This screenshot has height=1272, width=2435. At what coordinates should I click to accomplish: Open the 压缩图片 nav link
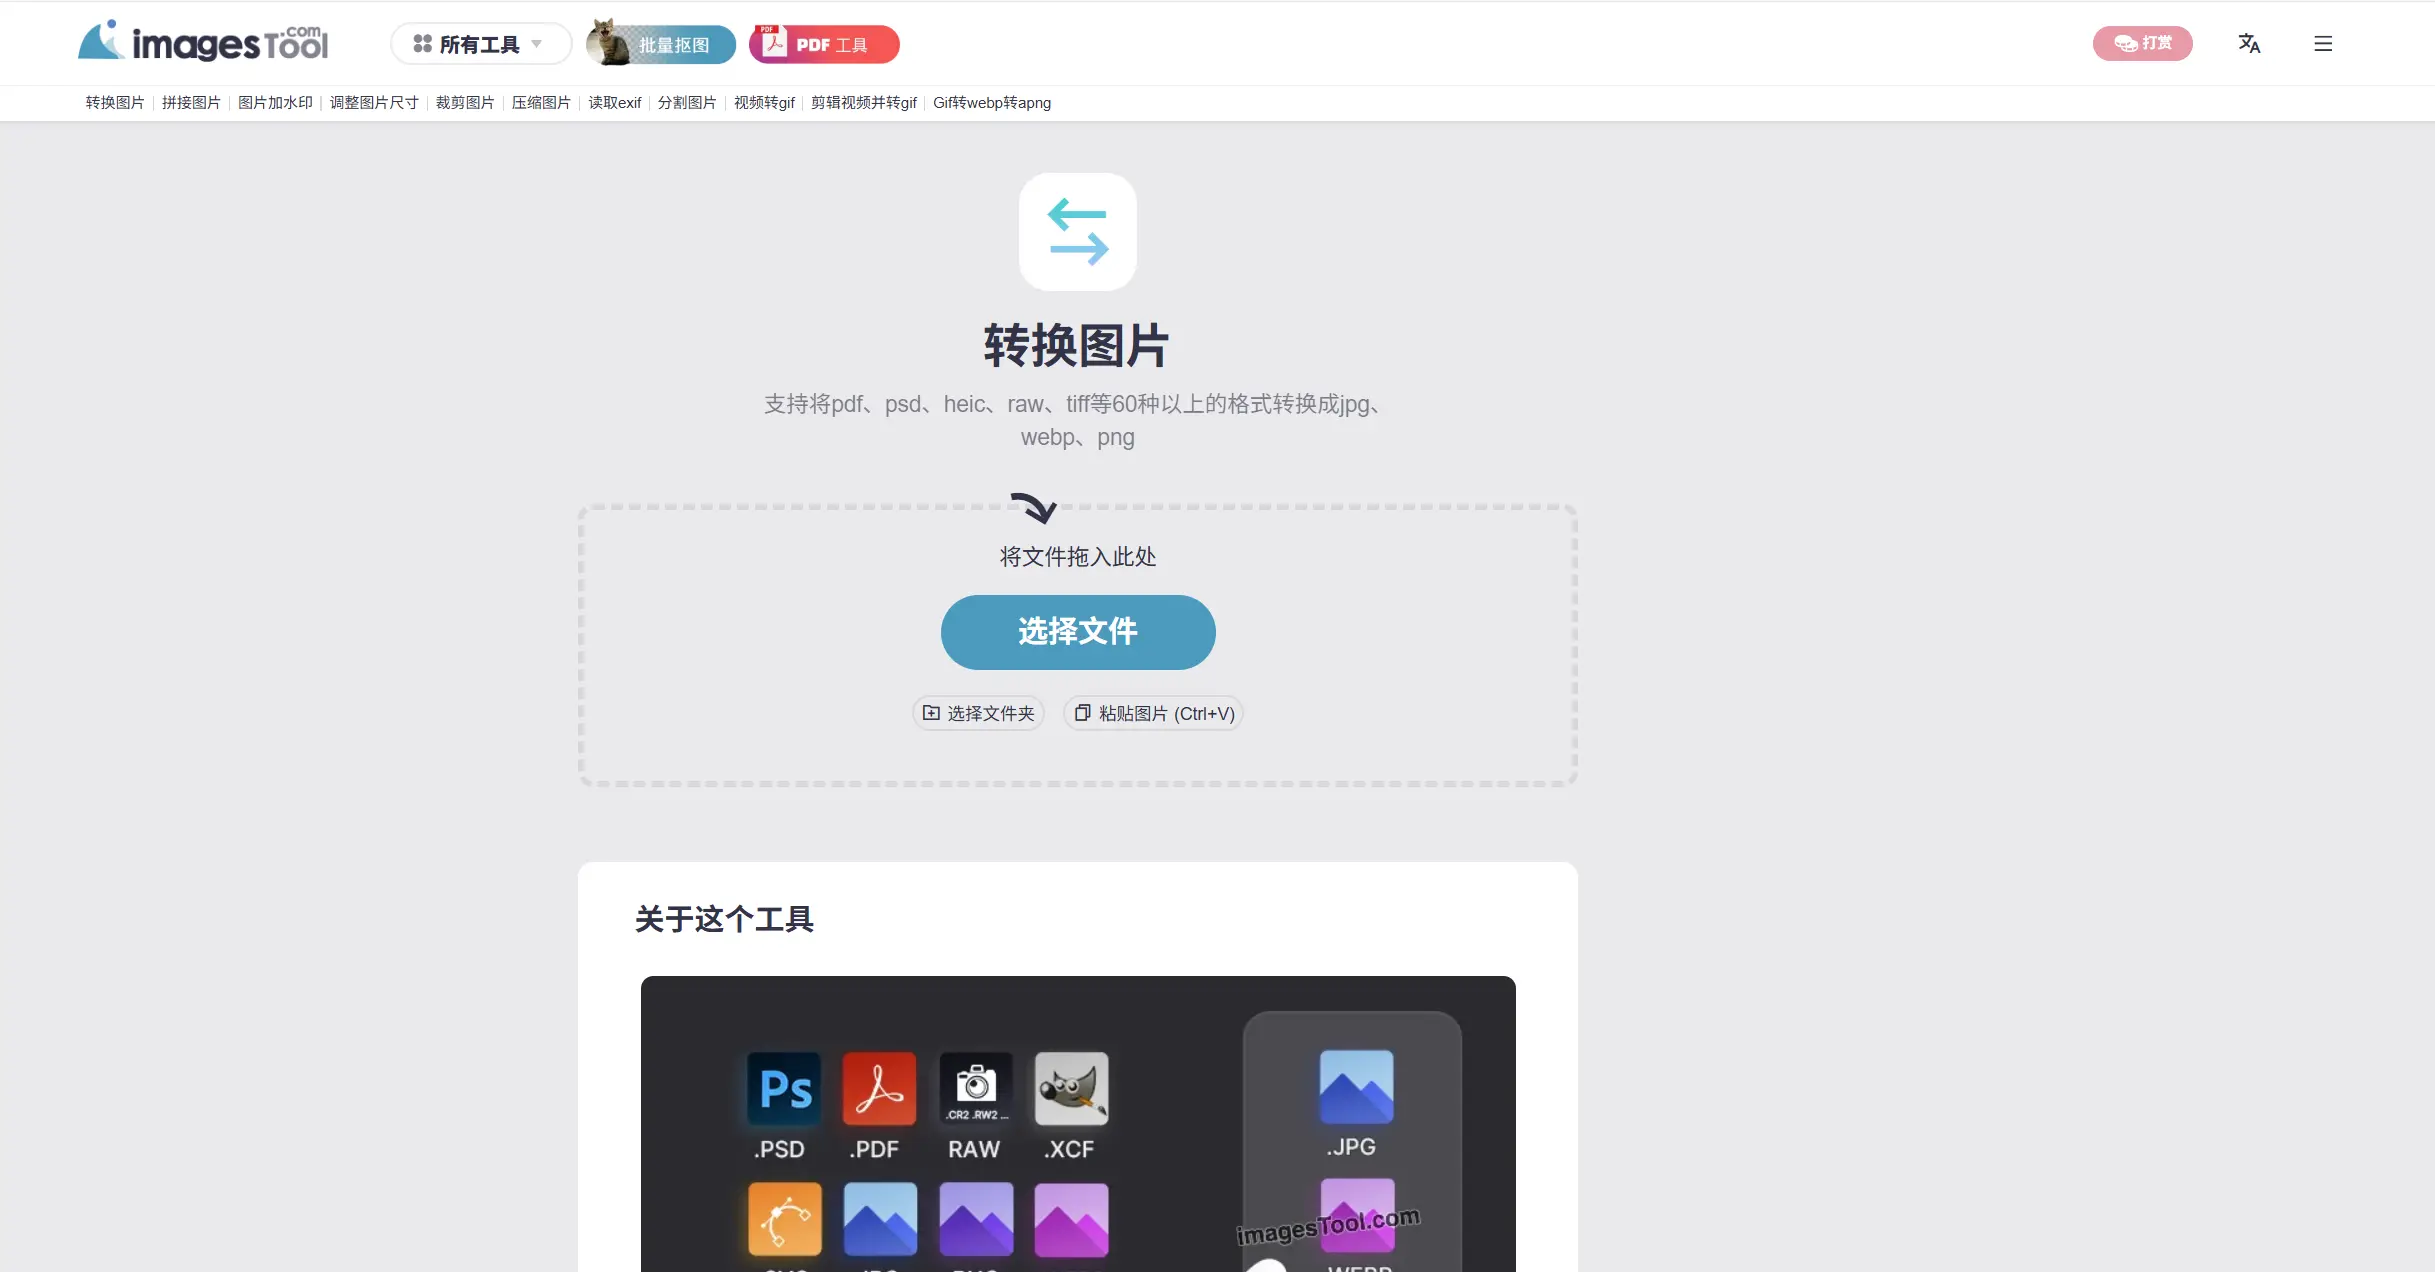541,103
